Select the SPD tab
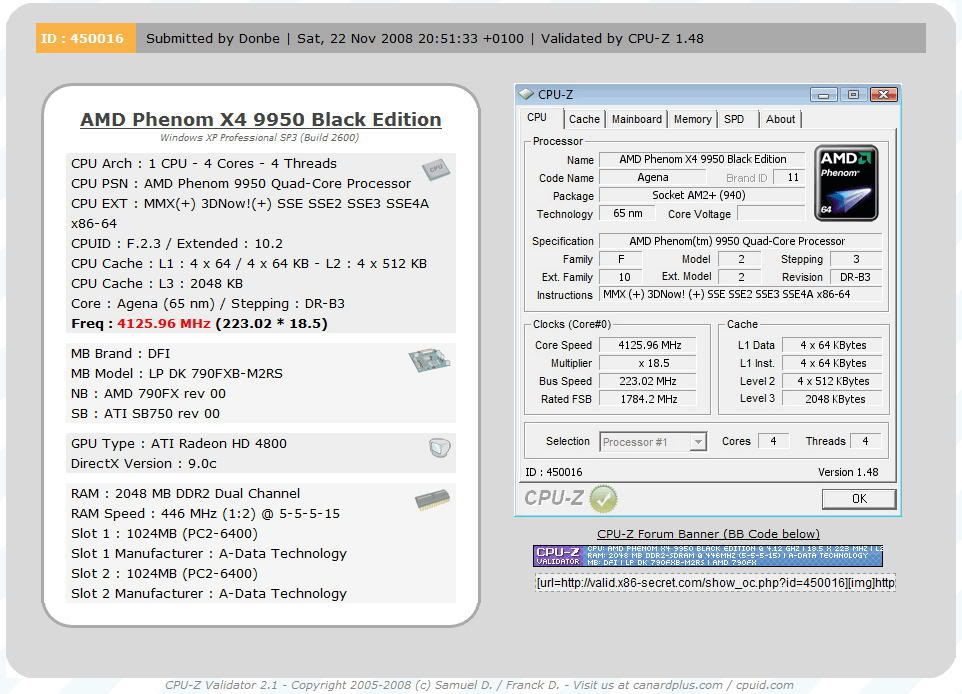 coord(736,119)
